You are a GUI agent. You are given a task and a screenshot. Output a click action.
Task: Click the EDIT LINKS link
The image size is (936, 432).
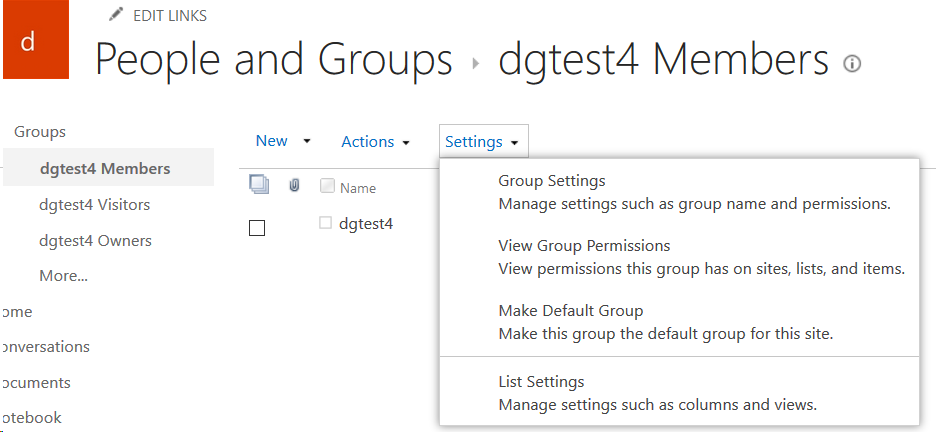click(170, 16)
